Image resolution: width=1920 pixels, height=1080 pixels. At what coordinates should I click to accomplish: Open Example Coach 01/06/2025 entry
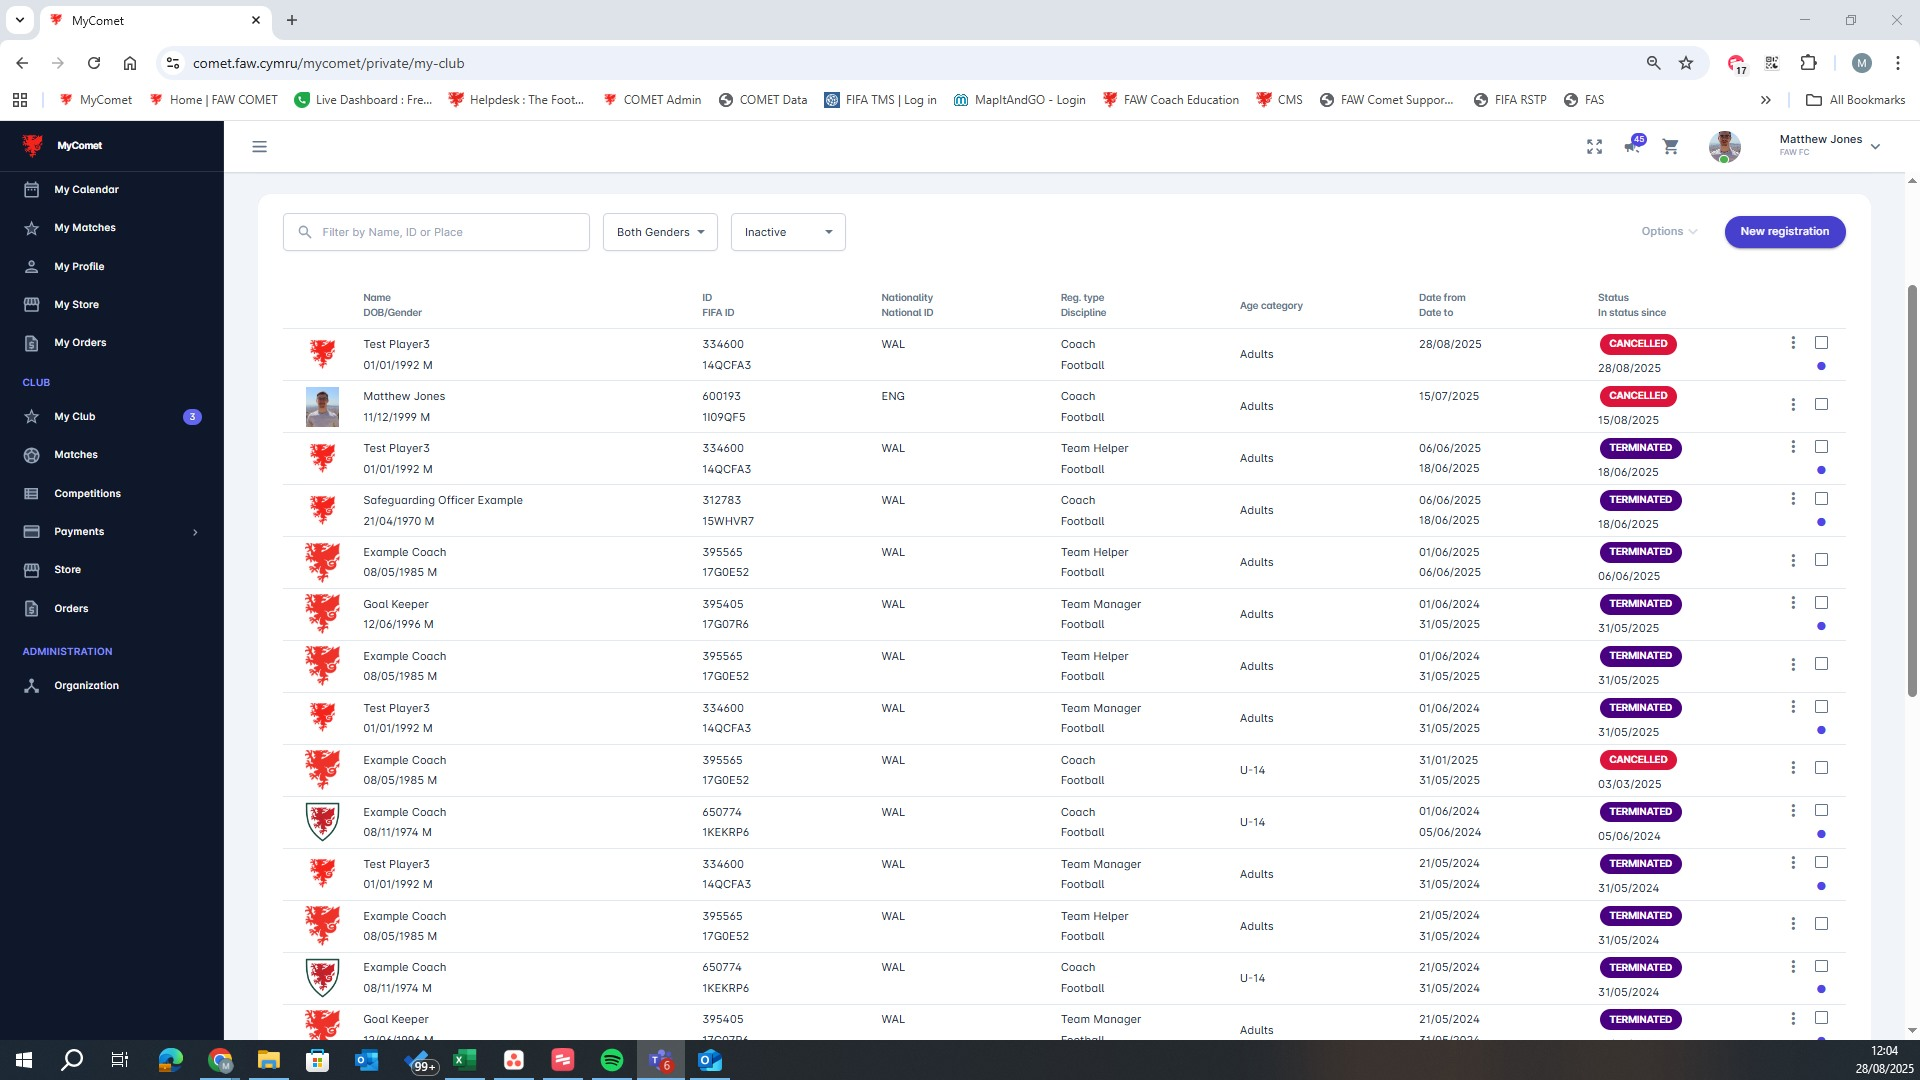(x=404, y=552)
